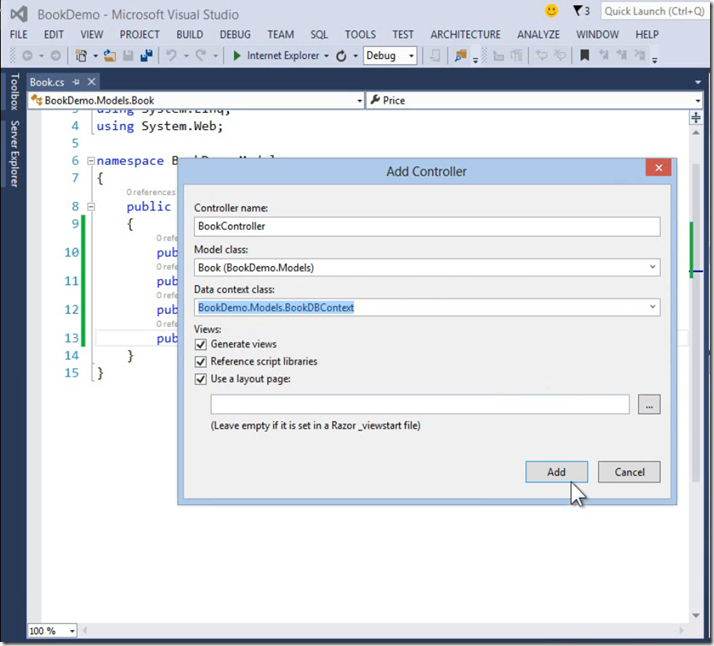
Task: Click the Quick Launch search box
Action: coord(654,11)
